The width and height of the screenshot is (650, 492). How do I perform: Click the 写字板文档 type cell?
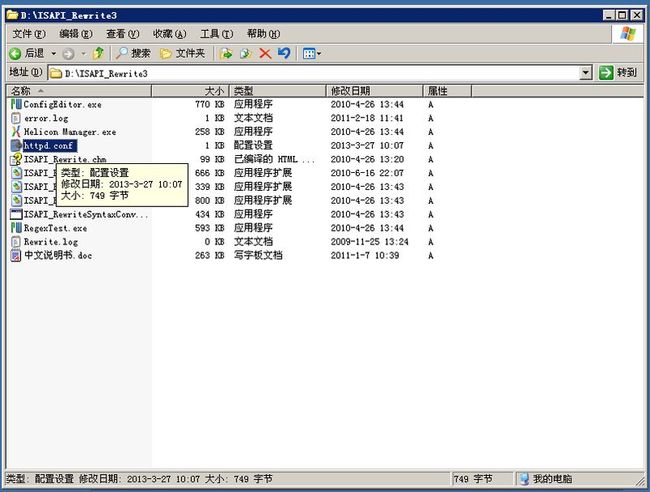coord(258,255)
